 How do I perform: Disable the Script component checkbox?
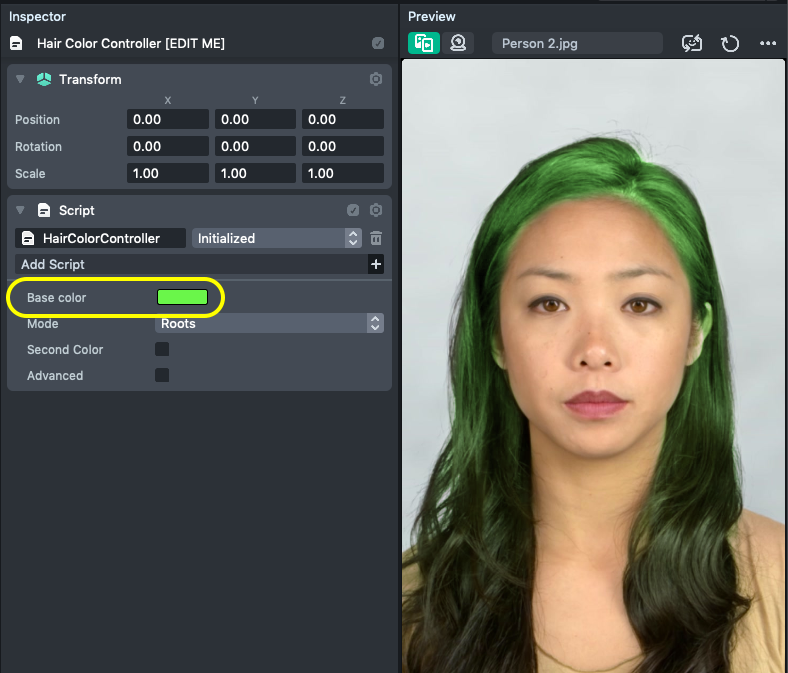tap(353, 210)
